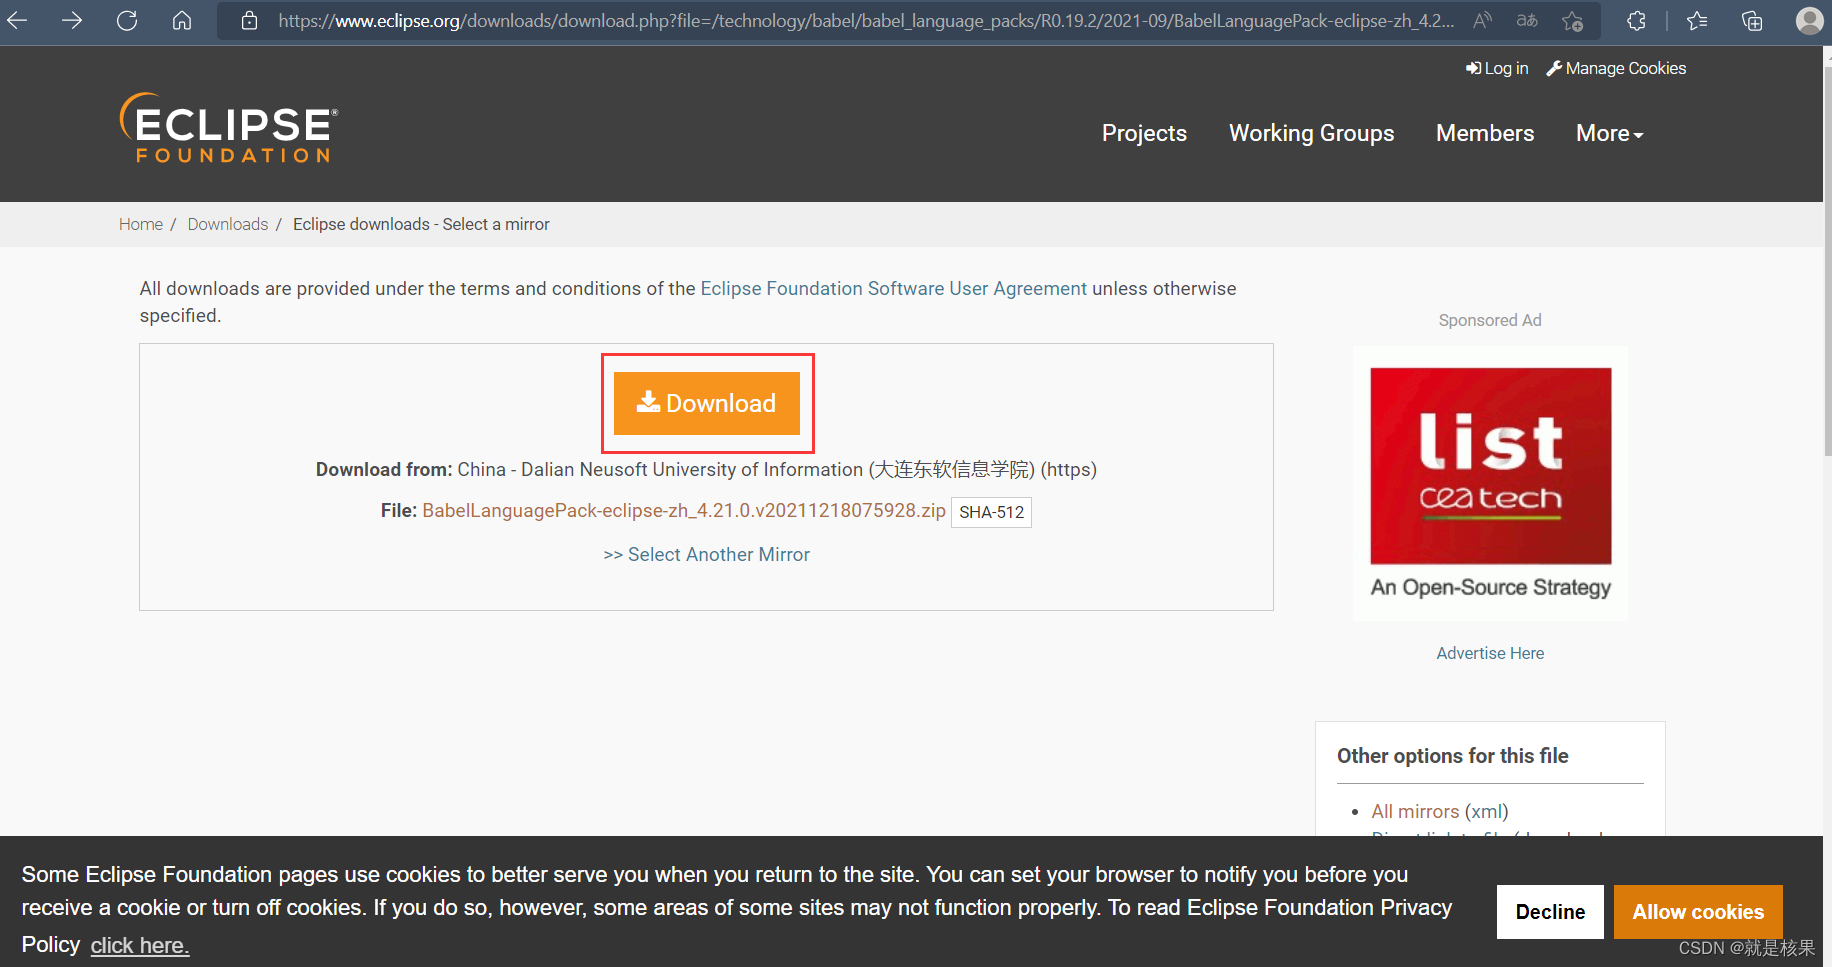Allow cookies in the banner
This screenshot has height=967, width=1832.
coord(1698,912)
